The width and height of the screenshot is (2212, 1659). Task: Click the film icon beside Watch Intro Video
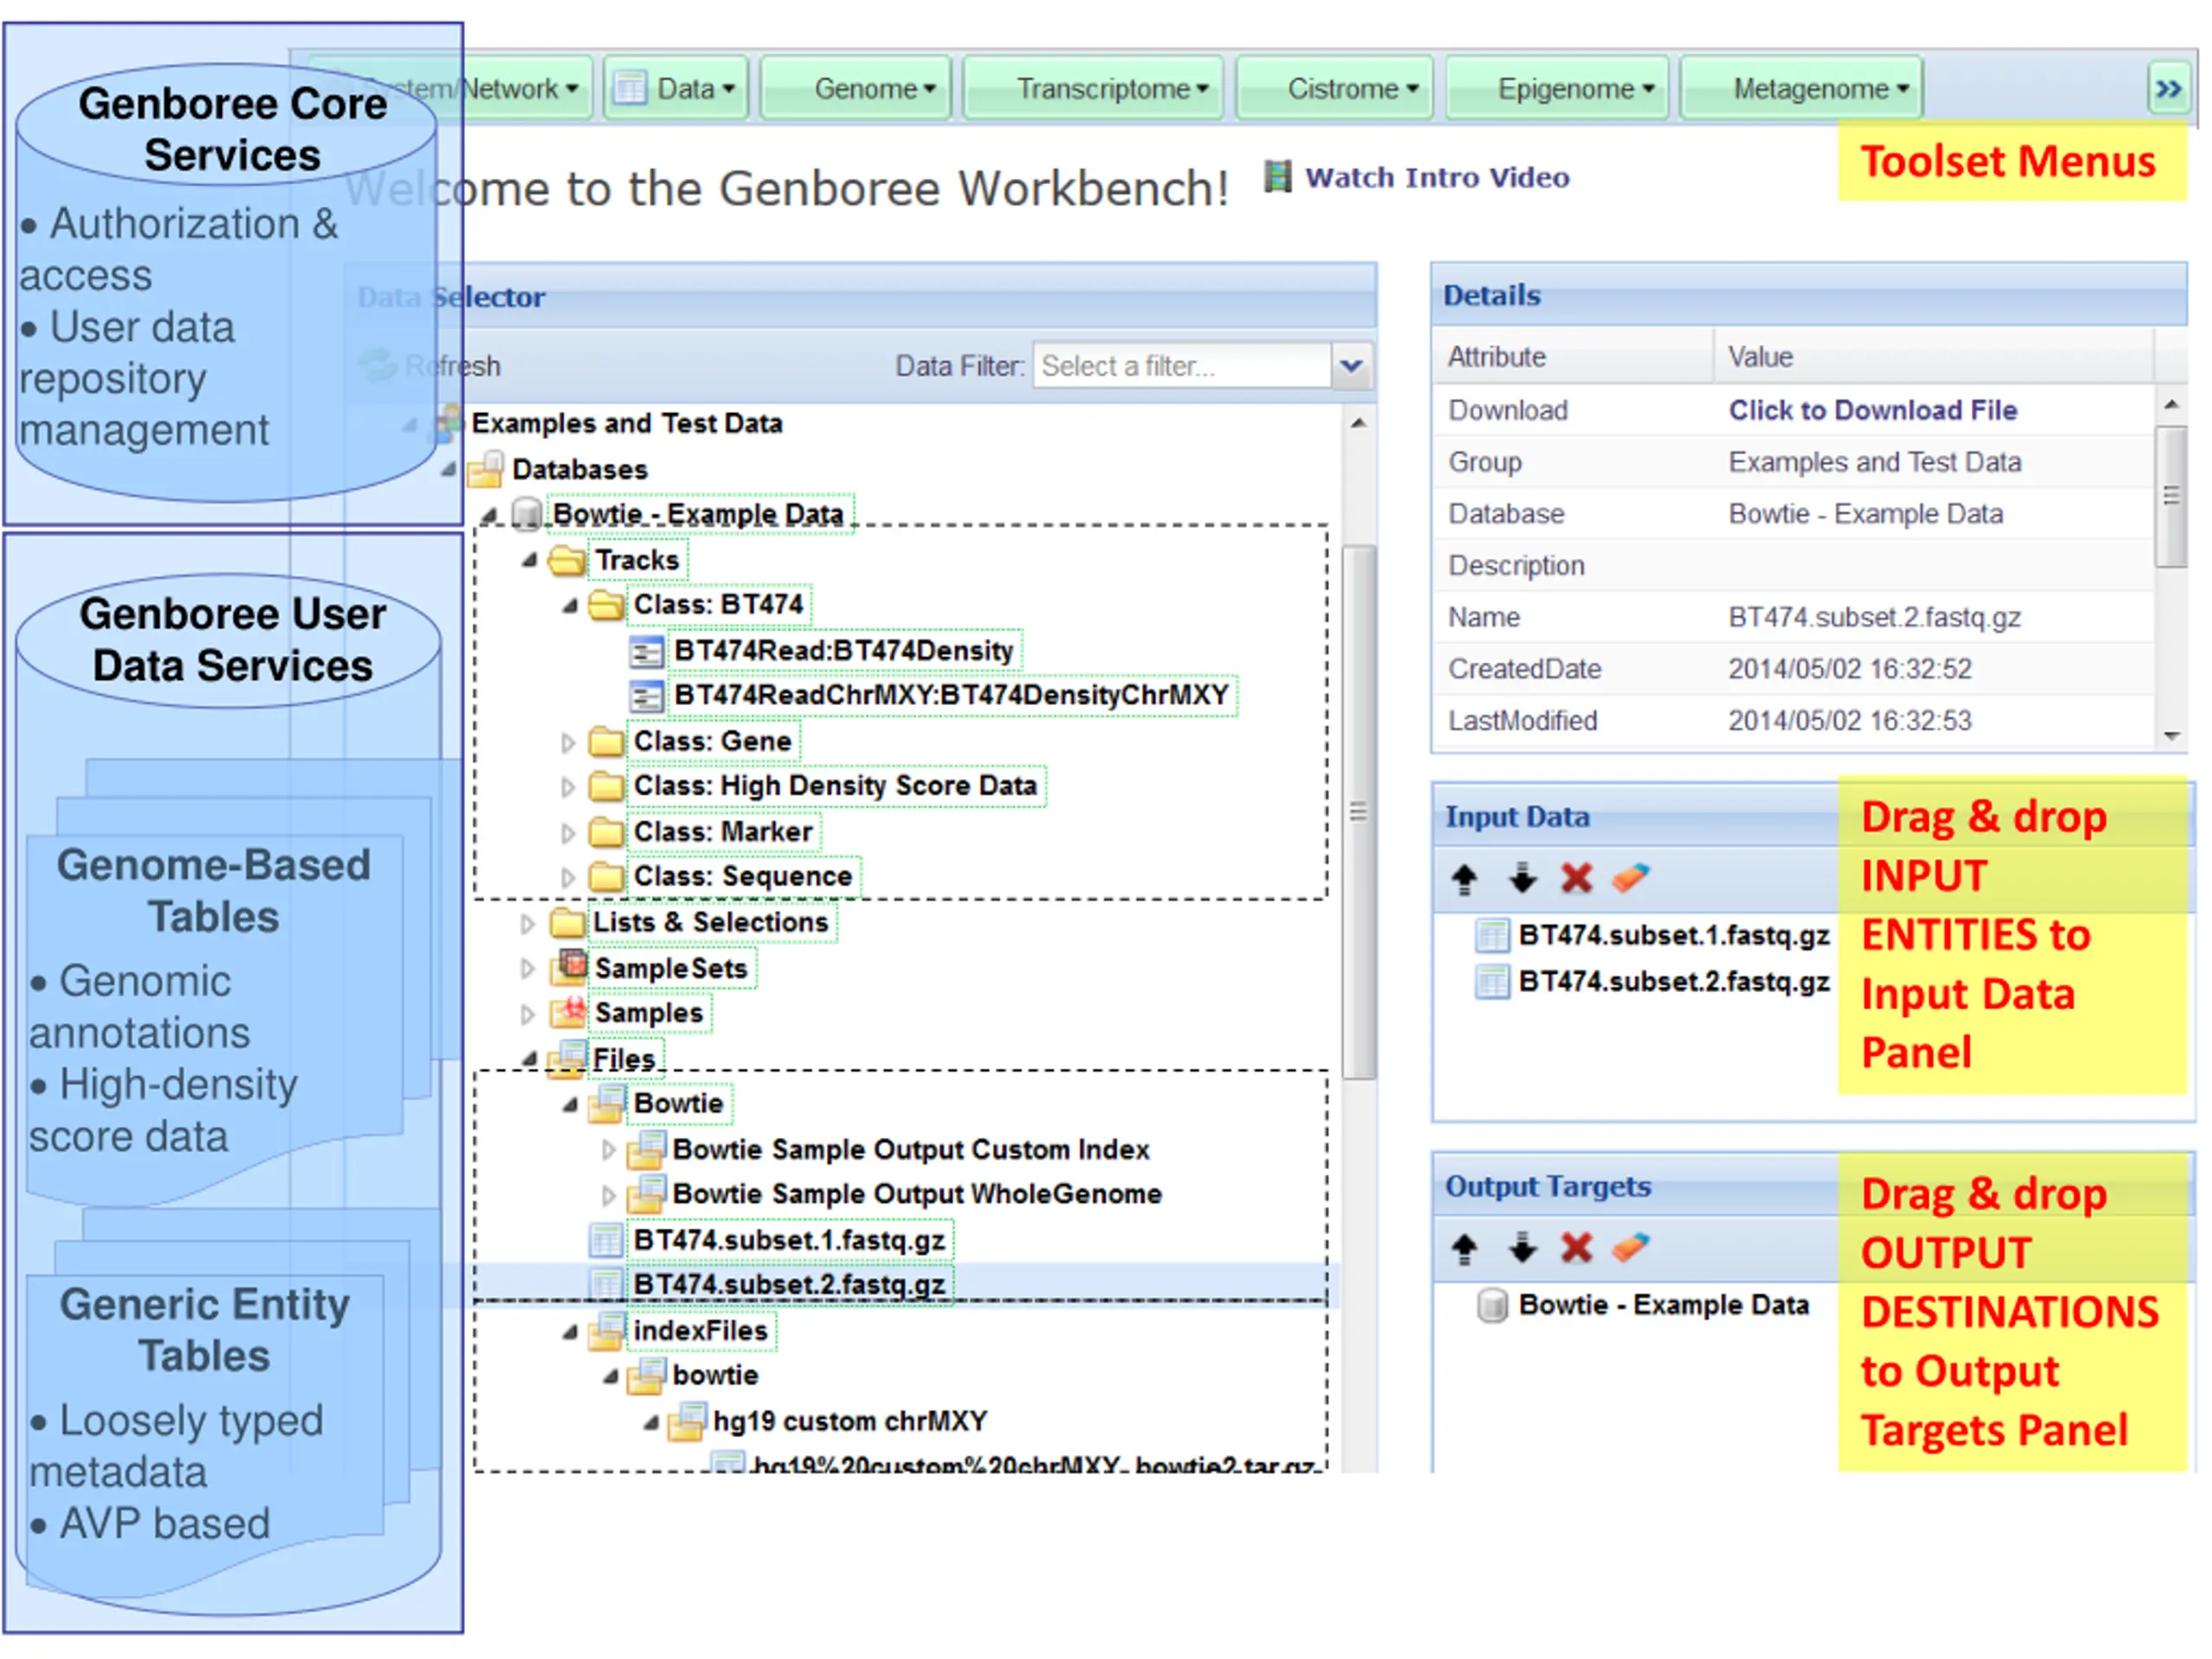(x=1277, y=177)
